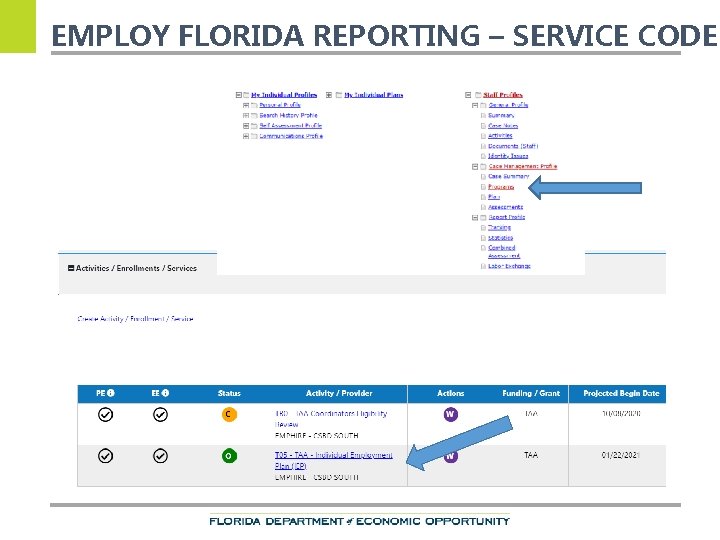720x540 pixels.
Task: Click page icon beside Assessments
Action: (x=483, y=207)
